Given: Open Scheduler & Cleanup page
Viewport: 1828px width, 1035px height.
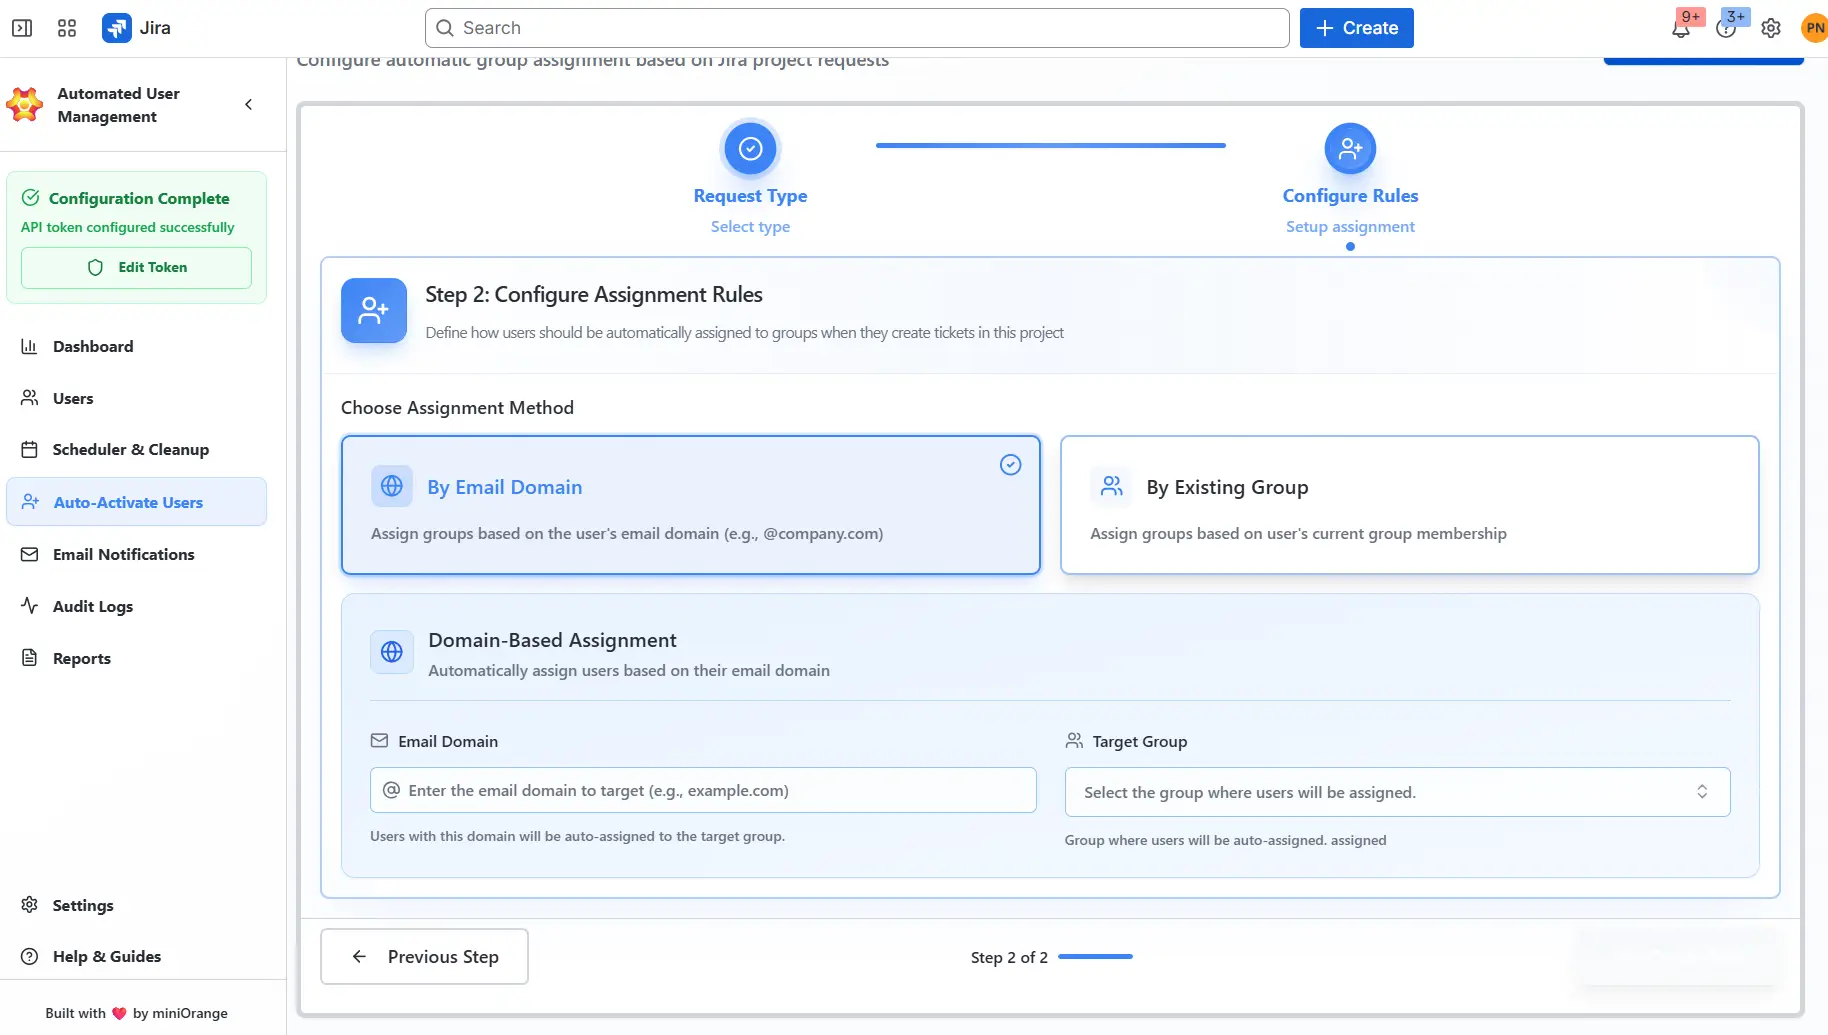Looking at the screenshot, I should point(136,449).
